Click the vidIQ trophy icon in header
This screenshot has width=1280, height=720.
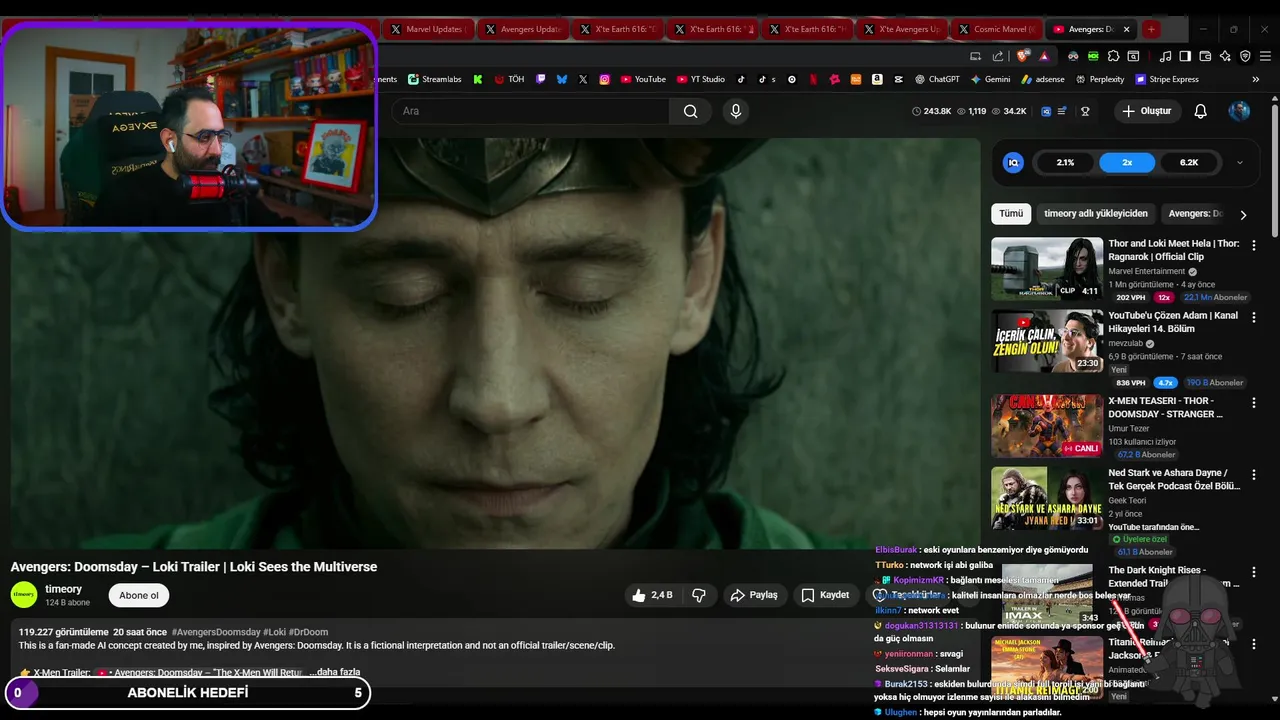point(1085,111)
